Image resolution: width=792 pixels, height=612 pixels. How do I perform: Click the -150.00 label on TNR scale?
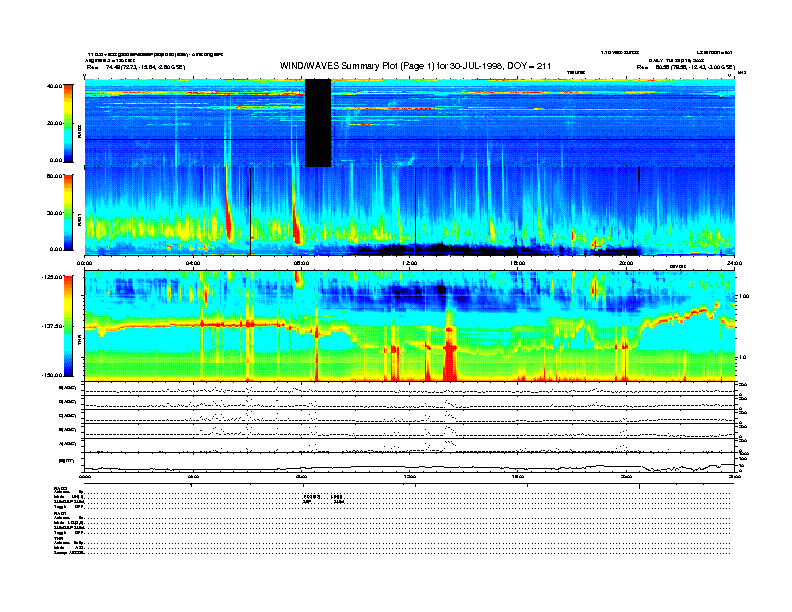click(52, 375)
